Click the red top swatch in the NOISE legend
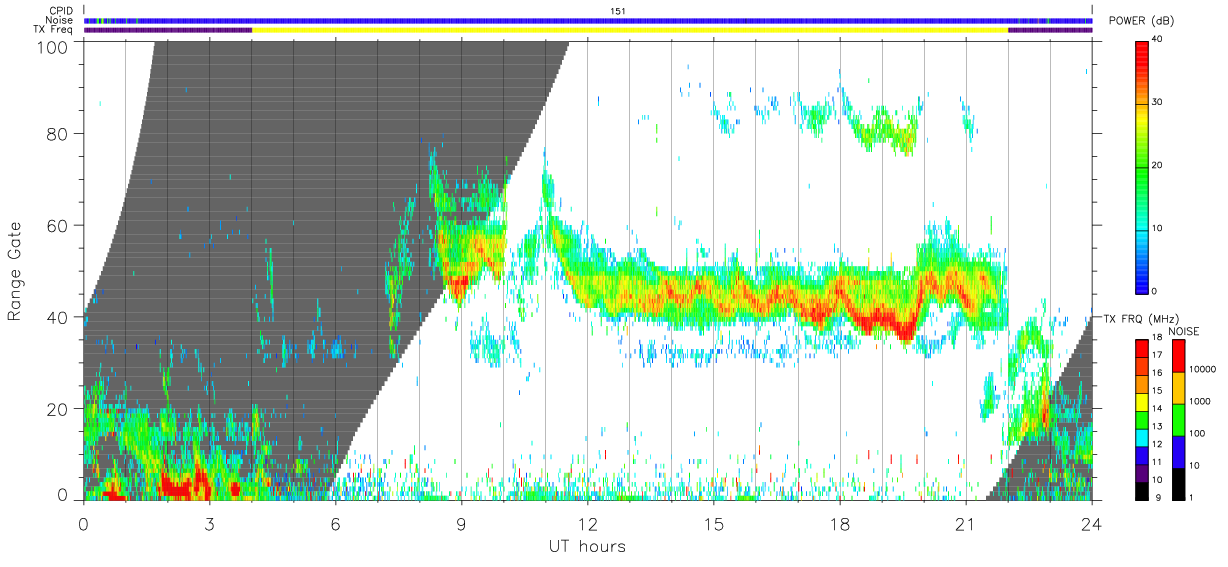This screenshot has width=1228, height=567. click(x=1178, y=356)
